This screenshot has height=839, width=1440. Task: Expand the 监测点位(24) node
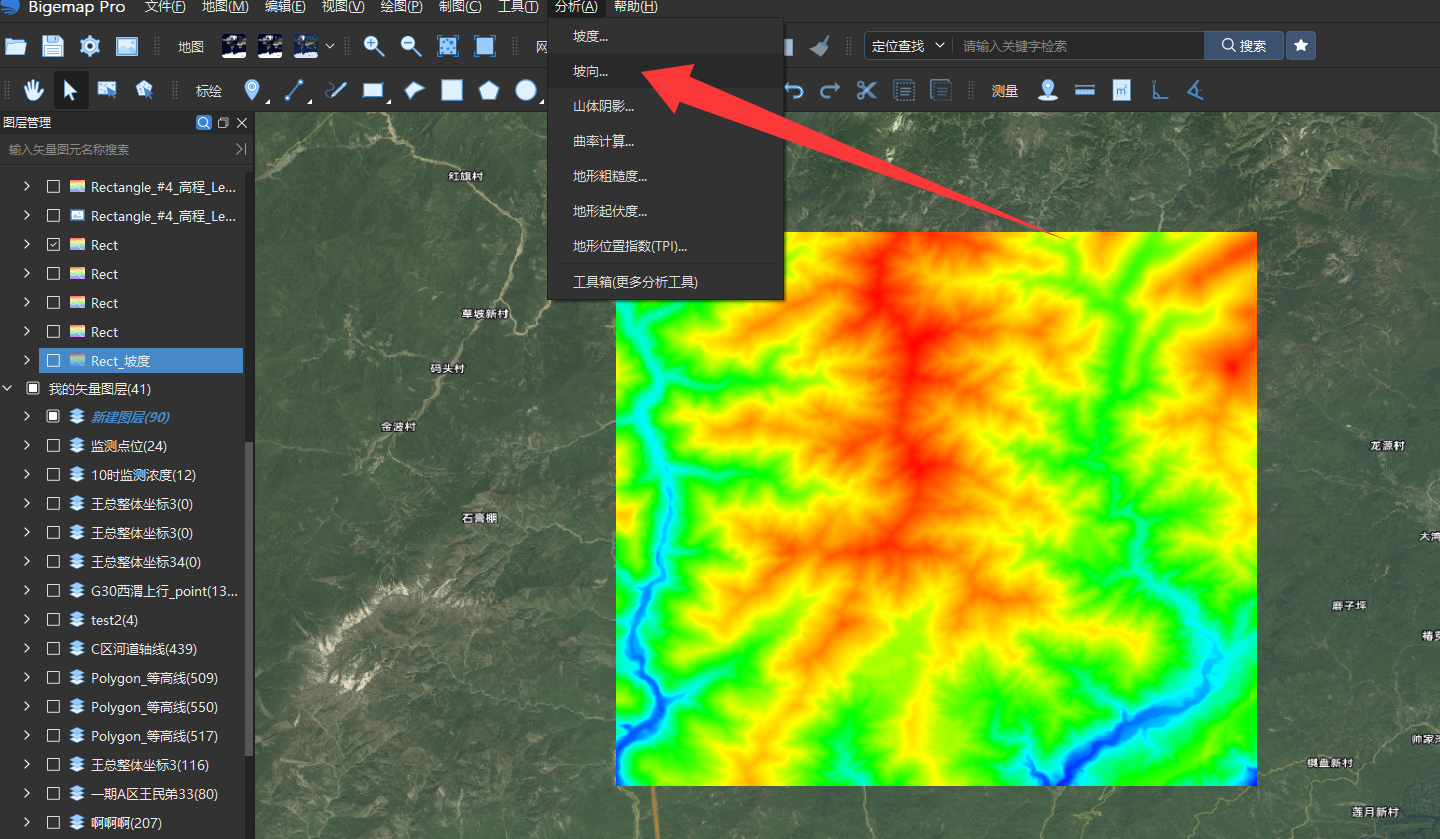click(27, 446)
